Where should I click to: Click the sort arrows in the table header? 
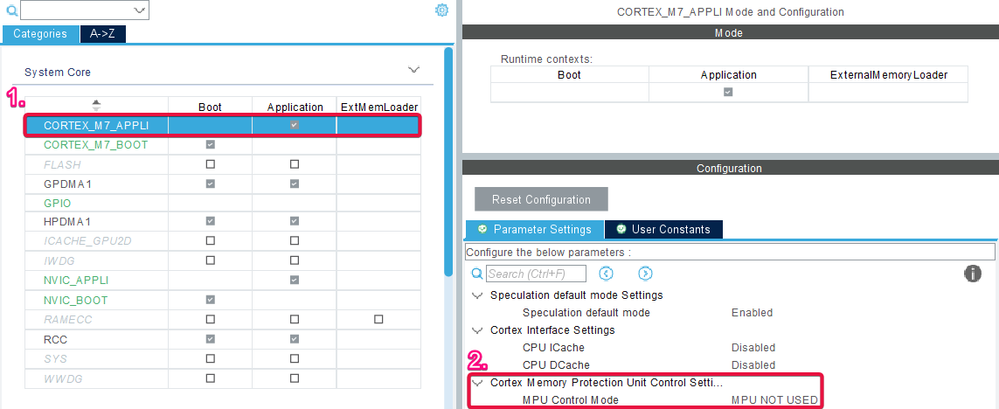pos(96,105)
